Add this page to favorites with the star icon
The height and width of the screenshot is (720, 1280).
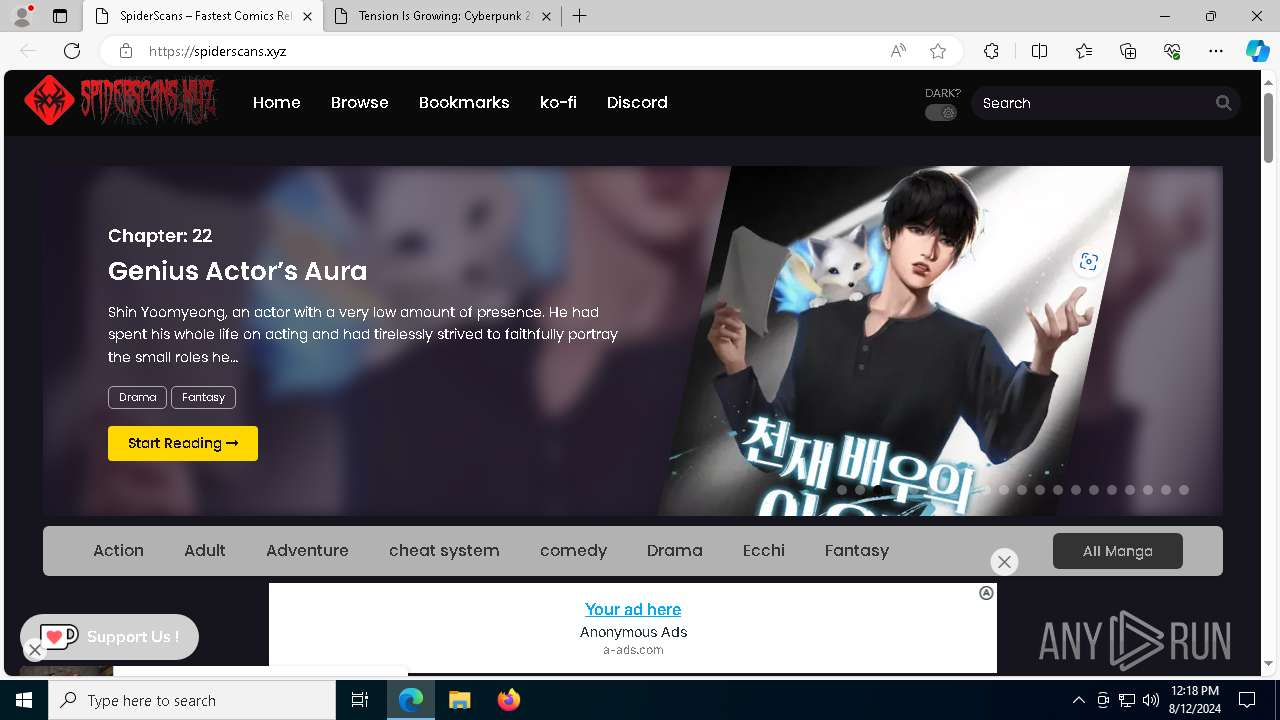[x=938, y=51]
